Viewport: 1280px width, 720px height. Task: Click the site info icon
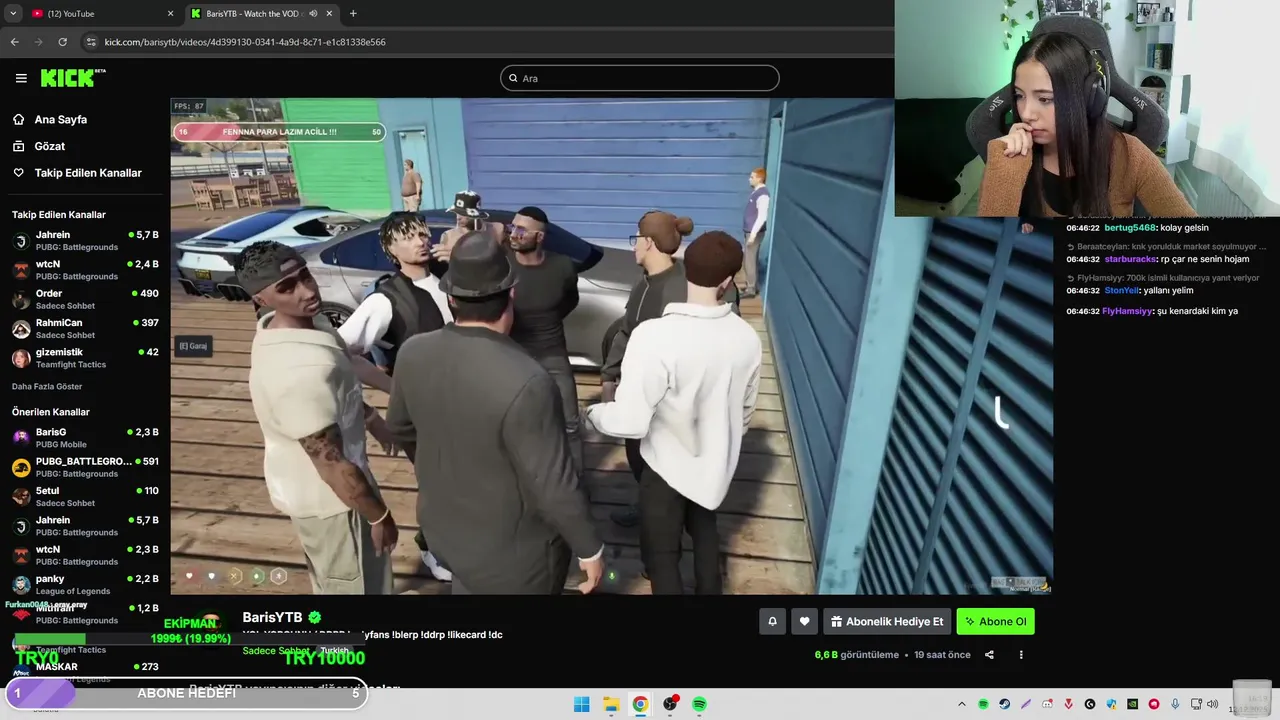click(x=91, y=42)
